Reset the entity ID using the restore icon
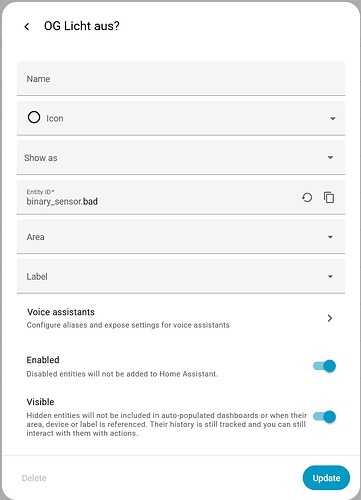The height and width of the screenshot is (500, 361). [x=307, y=197]
